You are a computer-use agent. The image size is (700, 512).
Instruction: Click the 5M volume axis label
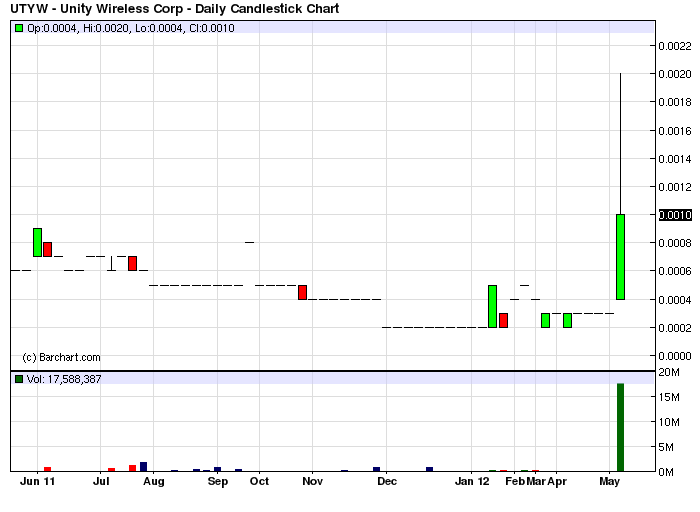point(666,447)
